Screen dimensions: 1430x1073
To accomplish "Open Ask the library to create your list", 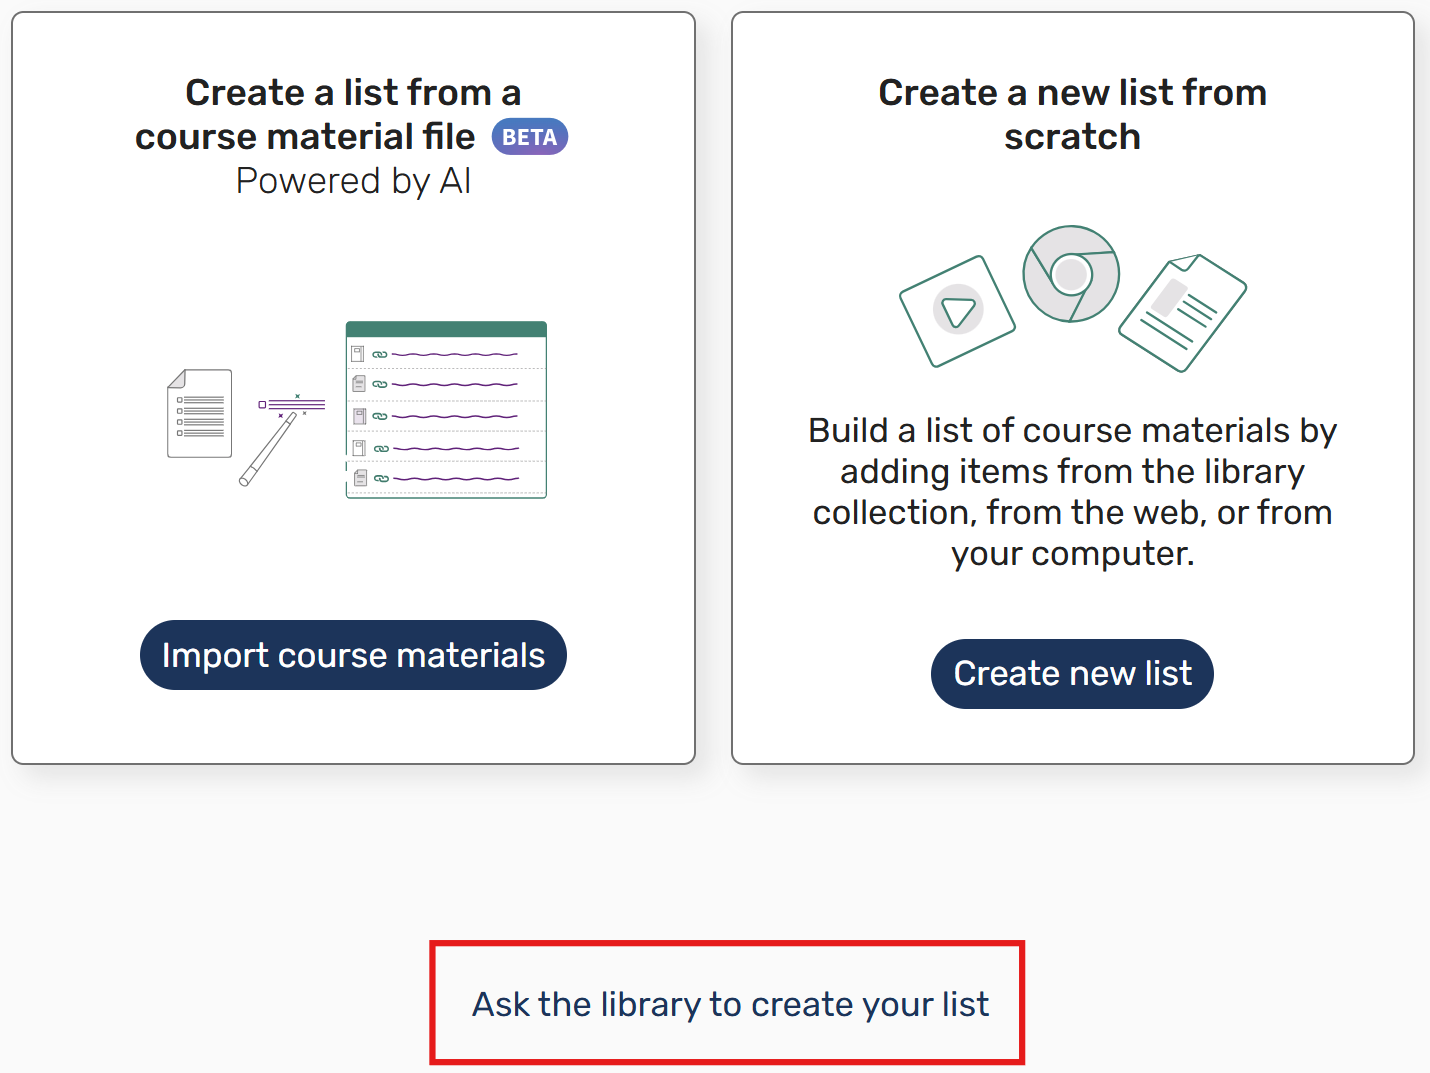I will (x=730, y=1004).
